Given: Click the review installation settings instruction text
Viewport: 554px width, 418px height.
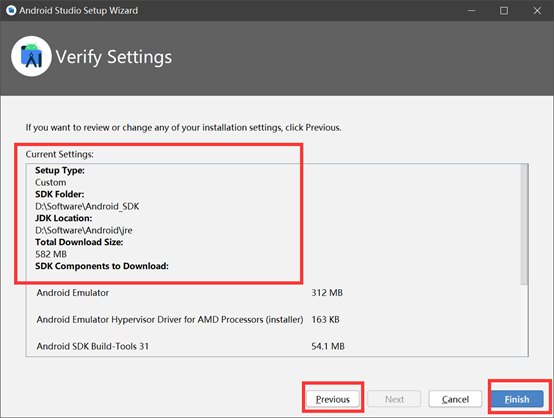Looking at the screenshot, I should 183,128.
